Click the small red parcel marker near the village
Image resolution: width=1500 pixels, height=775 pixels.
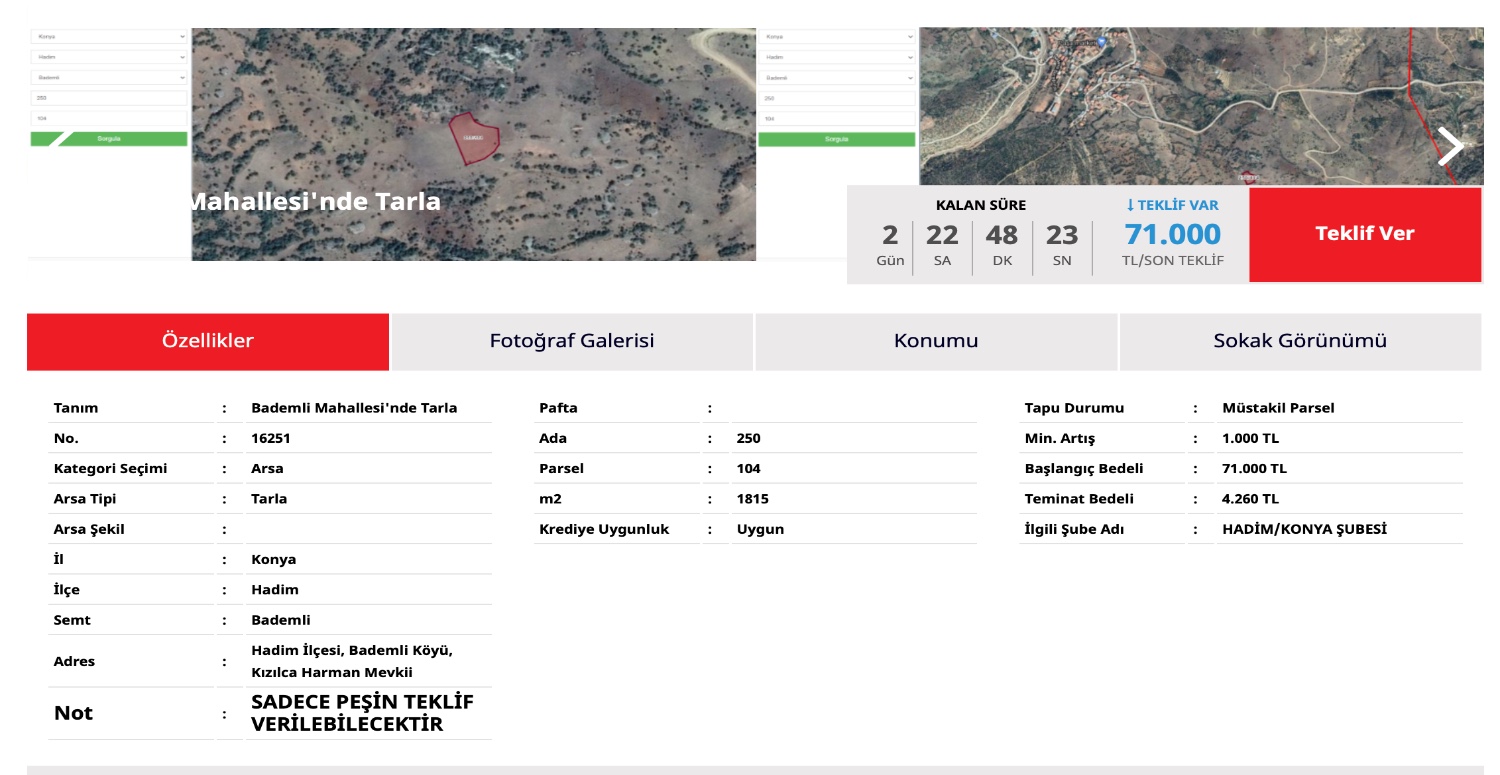[x=1248, y=177]
